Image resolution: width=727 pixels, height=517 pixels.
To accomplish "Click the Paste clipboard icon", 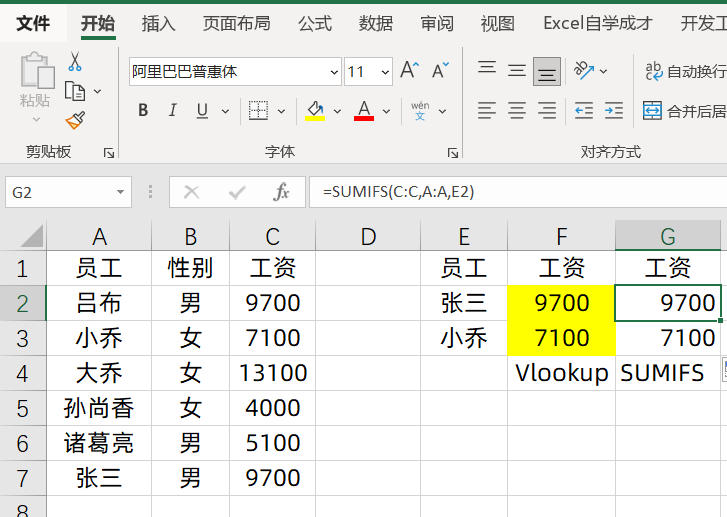I will point(37,70).
